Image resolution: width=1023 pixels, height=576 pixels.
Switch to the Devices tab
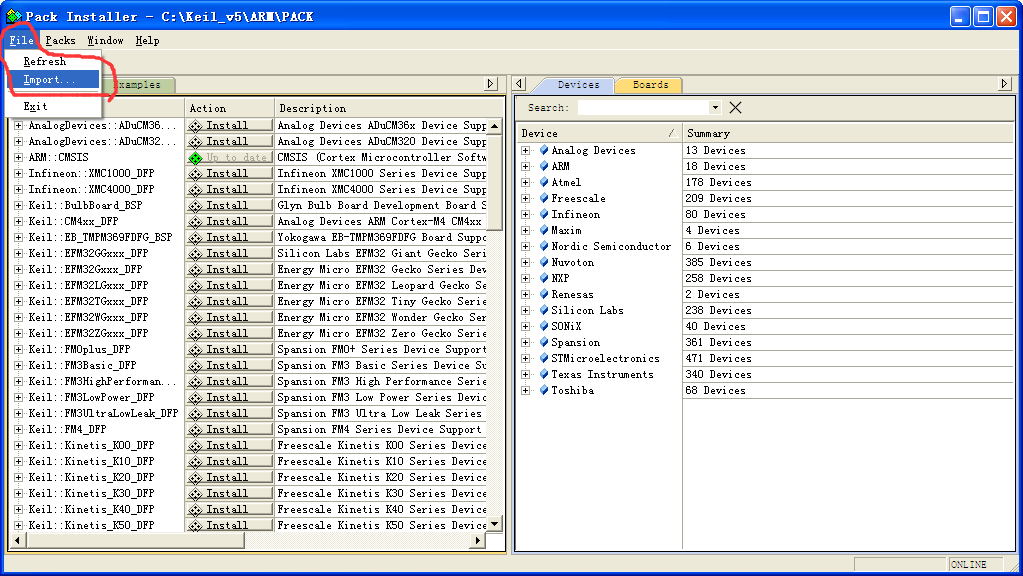click(x=578, y=85)
